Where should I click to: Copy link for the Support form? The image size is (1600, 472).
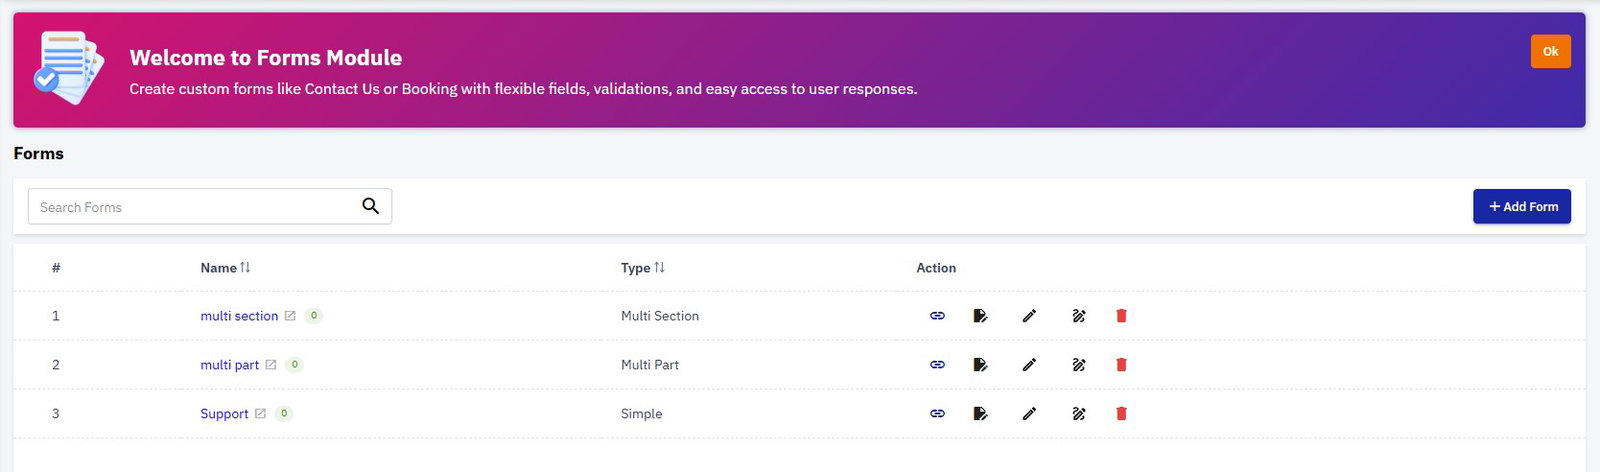coord(937,414)
